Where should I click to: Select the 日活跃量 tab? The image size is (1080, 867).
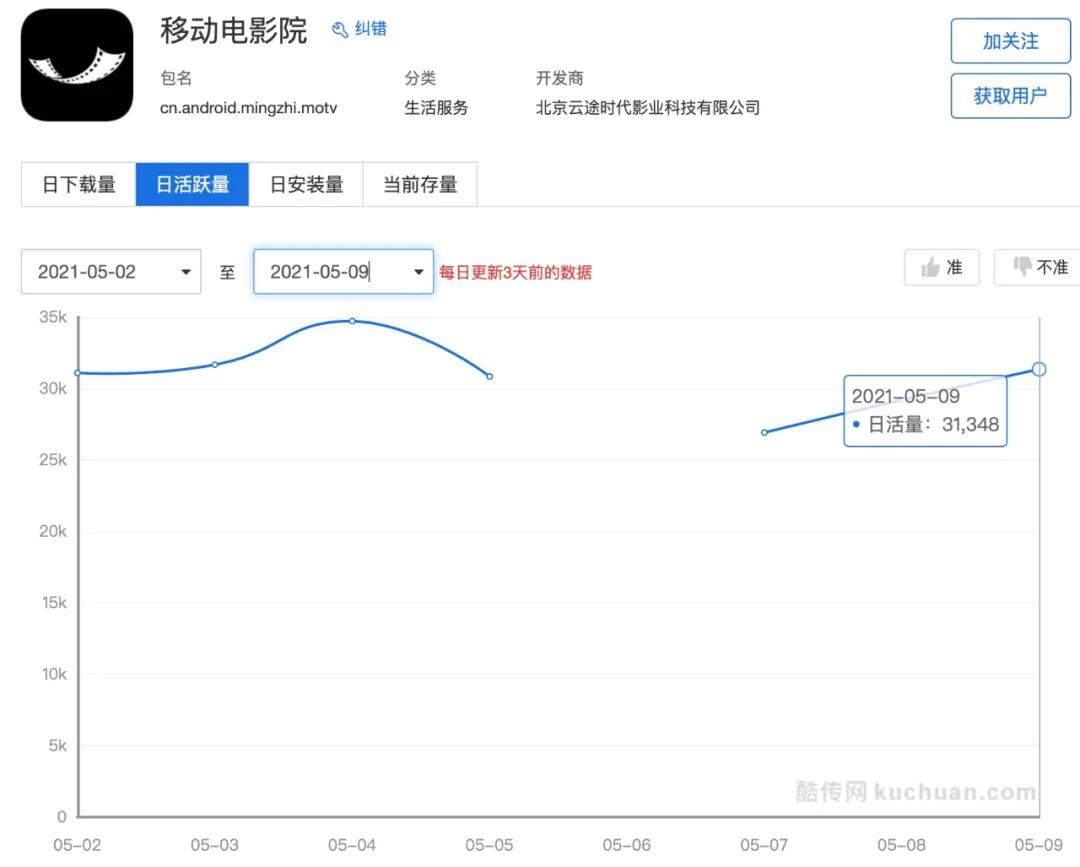[192, 185]
